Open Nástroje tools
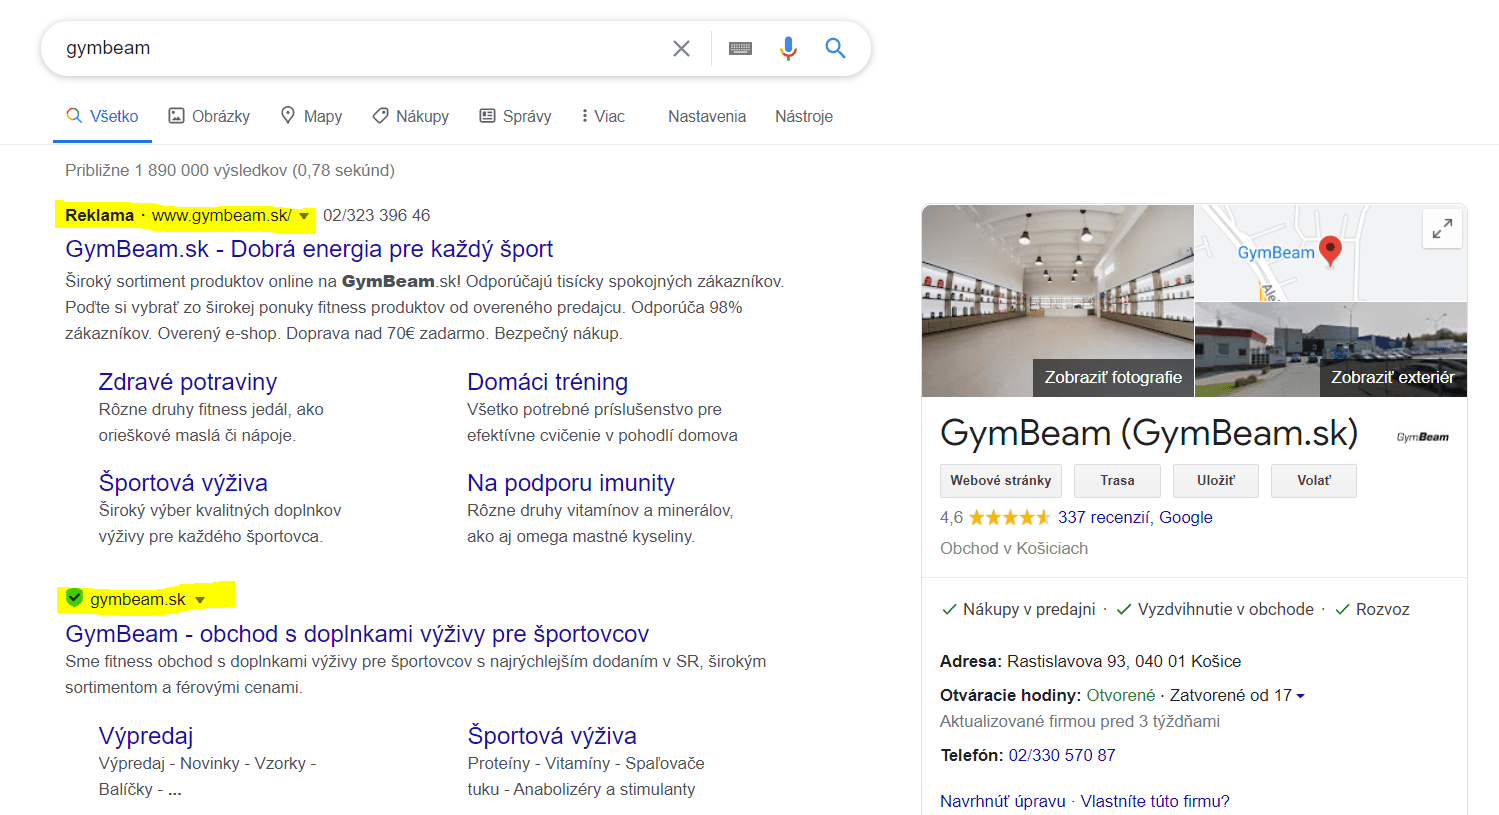The height and width of the screenshot is (815, 1499). (x=804, y=116)
